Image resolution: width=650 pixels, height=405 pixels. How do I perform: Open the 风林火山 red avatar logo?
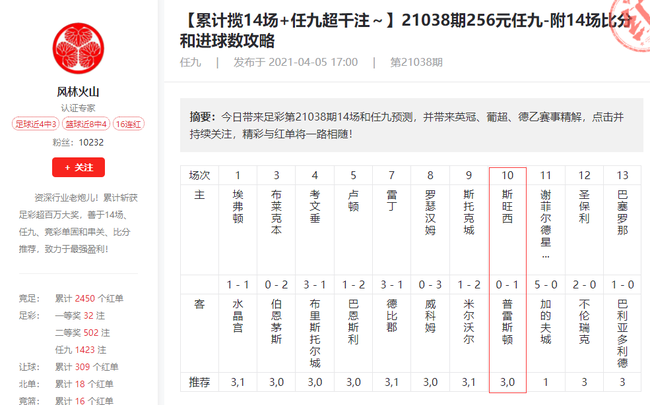click(x=78, y=49)
